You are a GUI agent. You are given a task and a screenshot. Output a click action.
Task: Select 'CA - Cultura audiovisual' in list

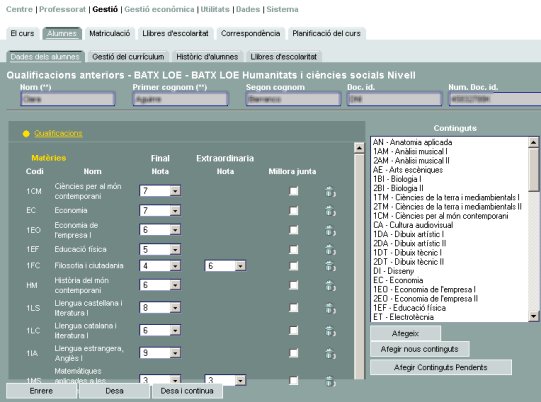coord(413,225)
